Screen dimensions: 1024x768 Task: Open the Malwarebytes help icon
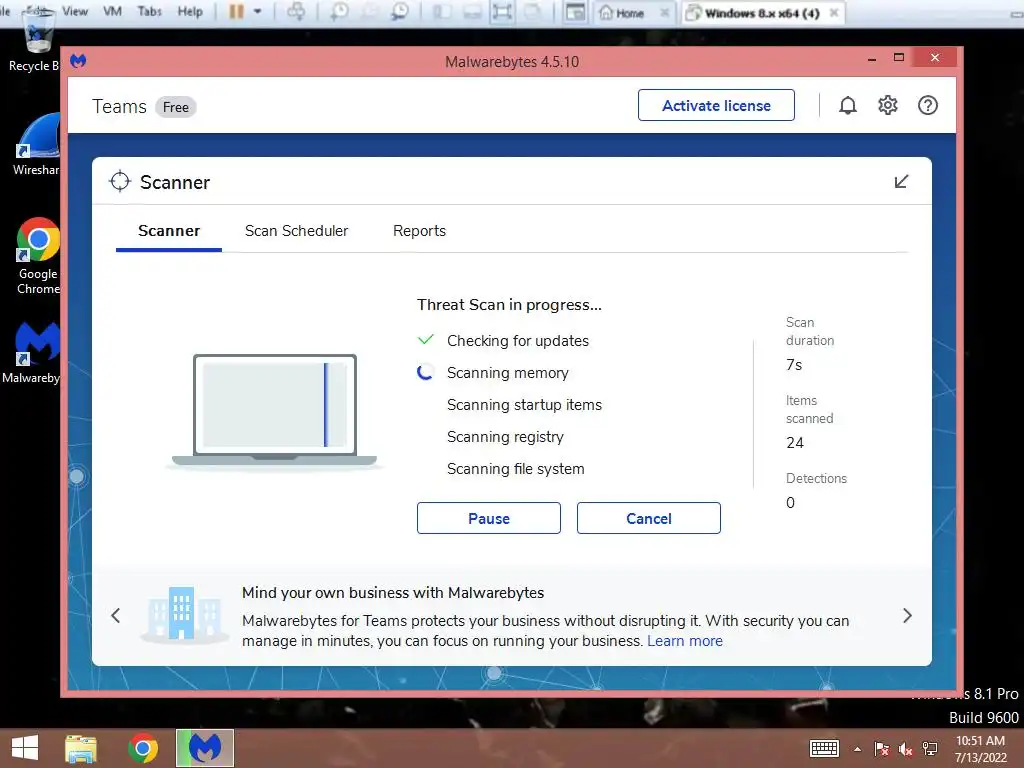927,105
